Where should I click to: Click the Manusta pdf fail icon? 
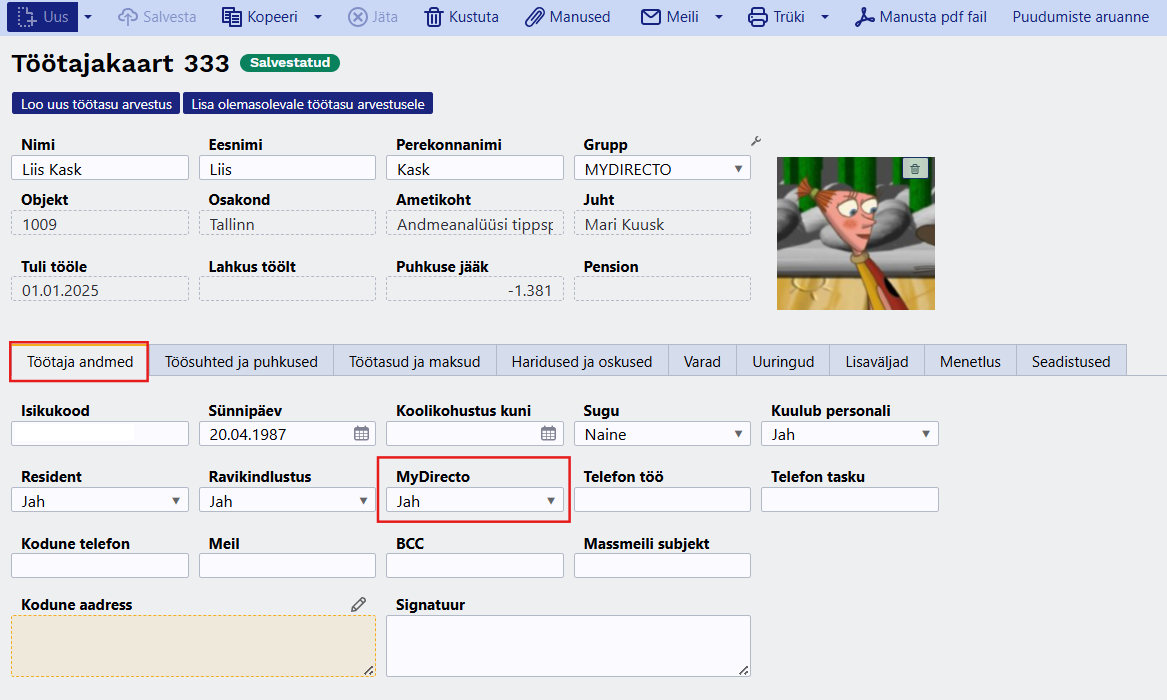coord(864,17)
